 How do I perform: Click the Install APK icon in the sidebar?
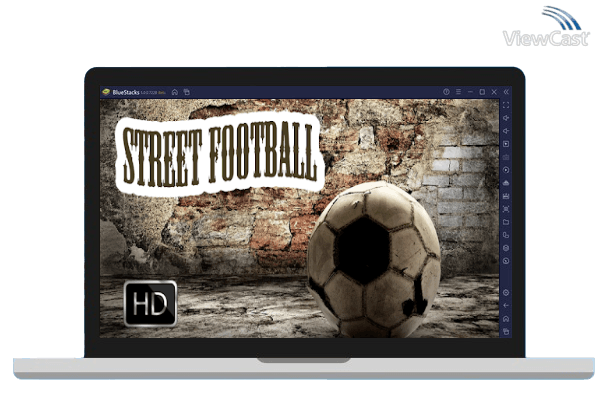click(506, 183)
